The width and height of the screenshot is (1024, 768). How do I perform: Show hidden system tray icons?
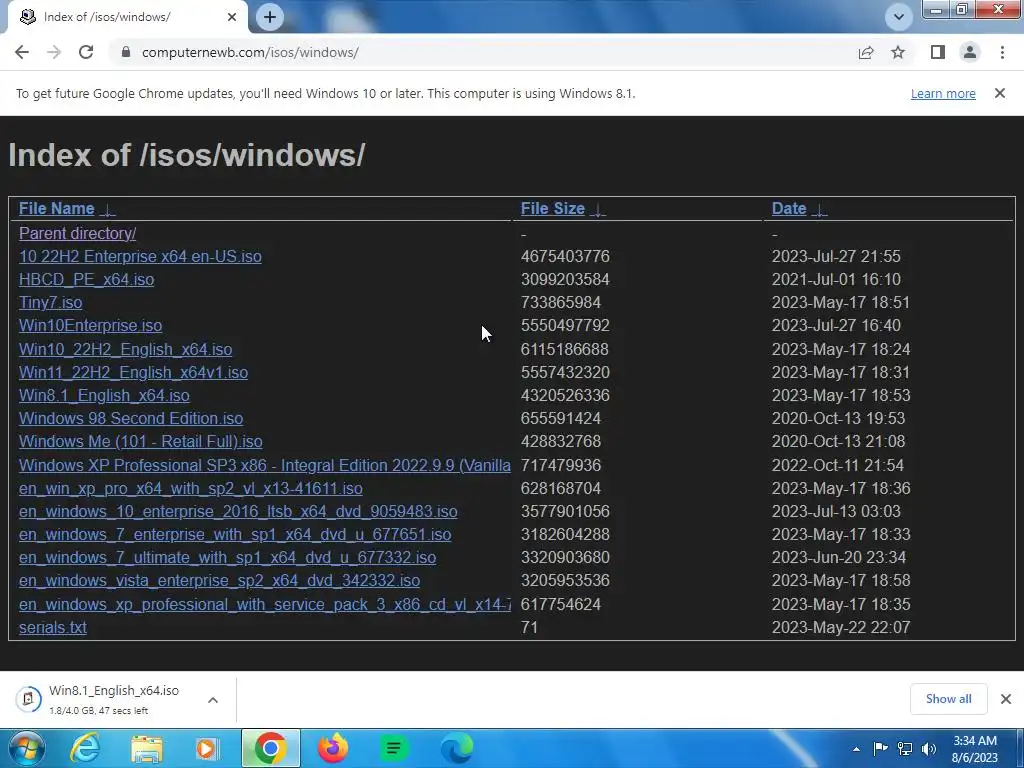(x=856, y=749)
